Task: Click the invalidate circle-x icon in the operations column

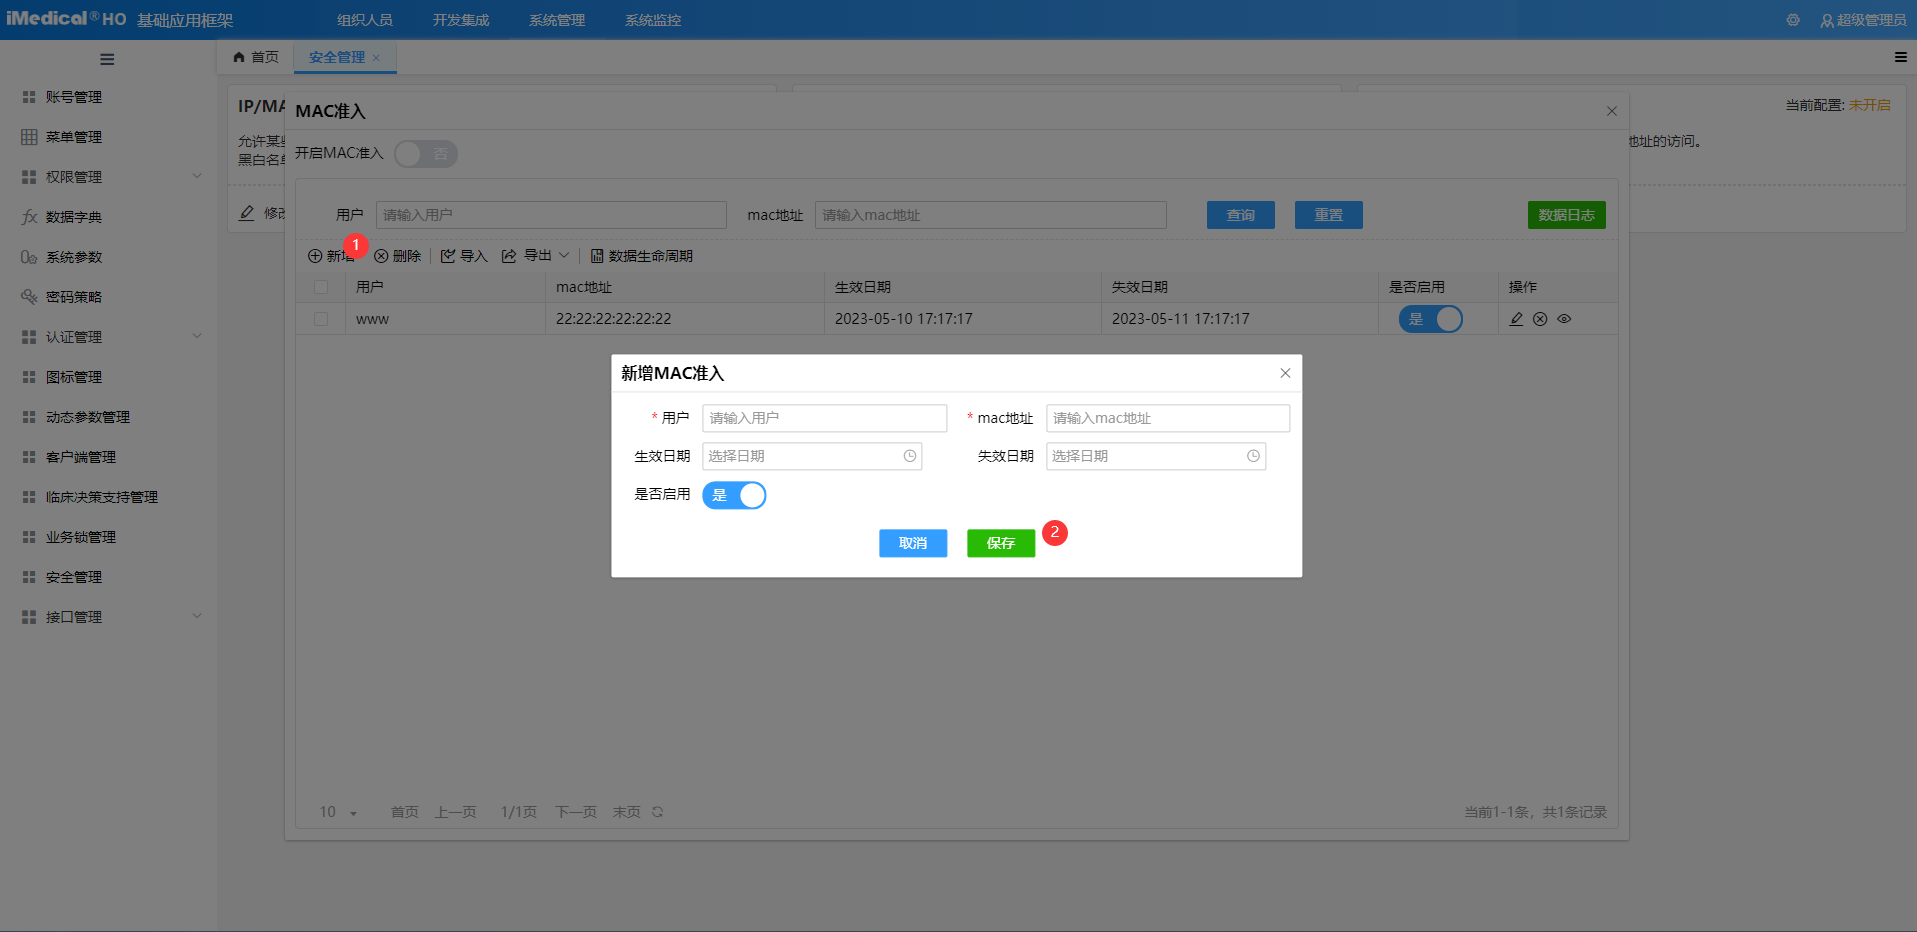Action: pyautogui.click(x=1540, y=318)
